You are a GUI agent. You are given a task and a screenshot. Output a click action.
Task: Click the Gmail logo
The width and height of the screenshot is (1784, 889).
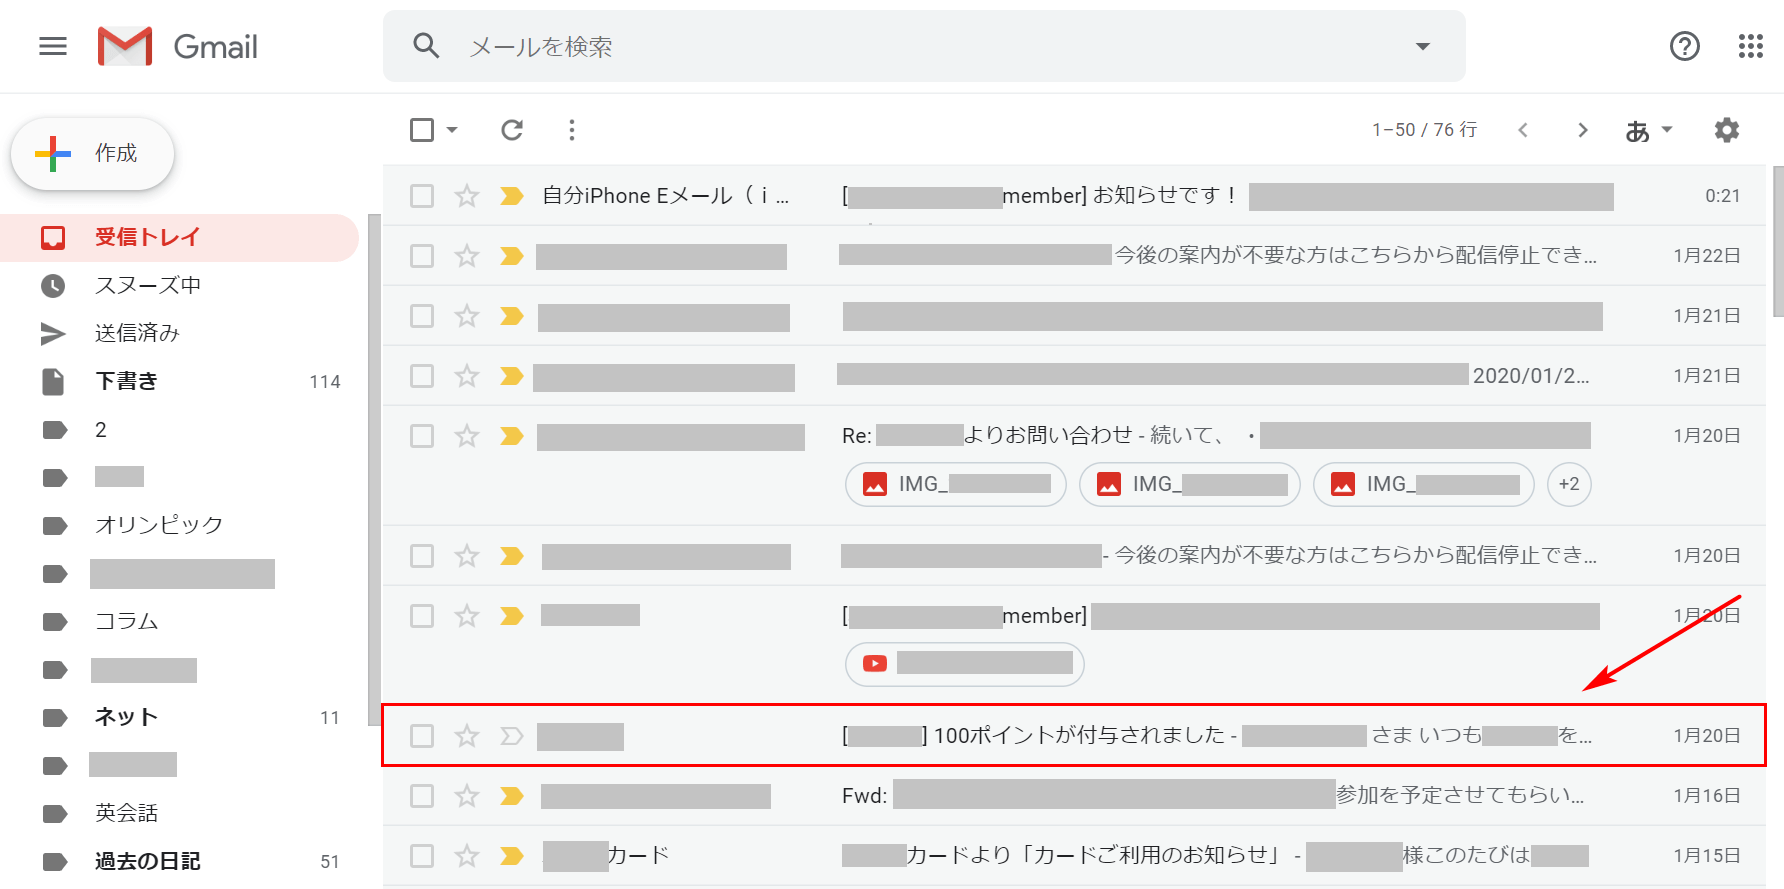coord(178,46)
